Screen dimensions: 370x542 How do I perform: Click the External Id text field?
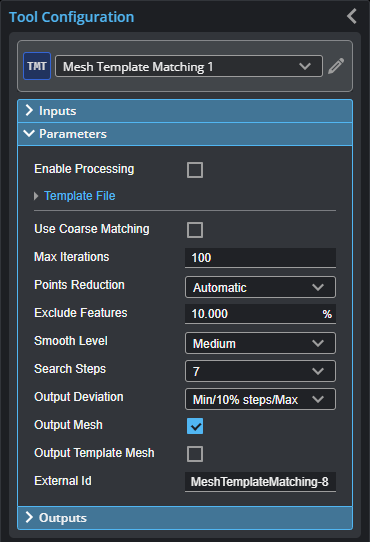click(260, 482)
